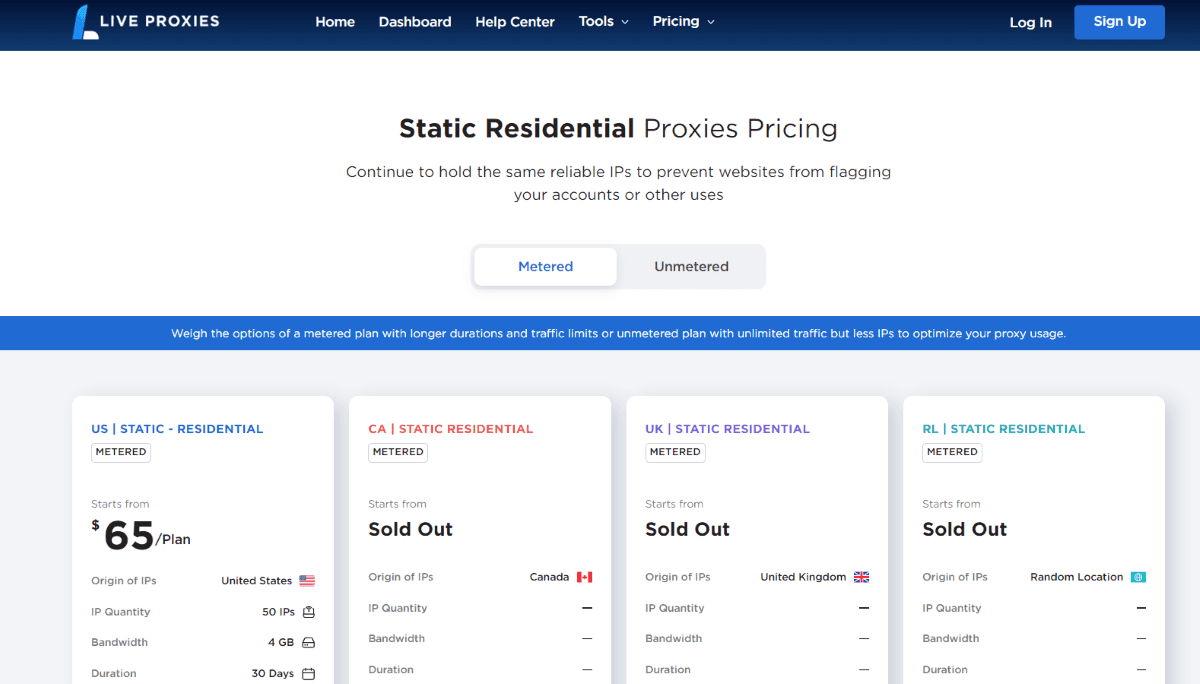Click the Canada flag icon
1200x684 pixels.
[x=585, y=577]
